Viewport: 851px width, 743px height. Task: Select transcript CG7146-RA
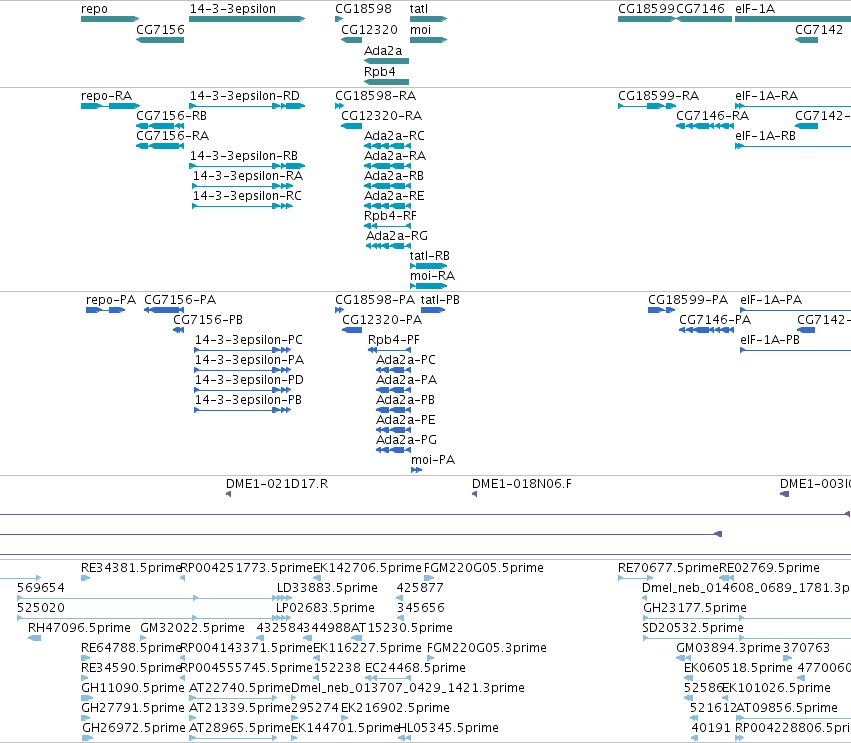[705, 126]
